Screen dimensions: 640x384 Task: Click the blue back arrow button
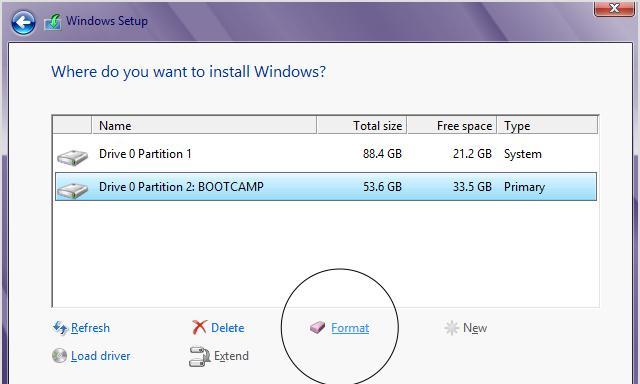(x=23, y=22)
